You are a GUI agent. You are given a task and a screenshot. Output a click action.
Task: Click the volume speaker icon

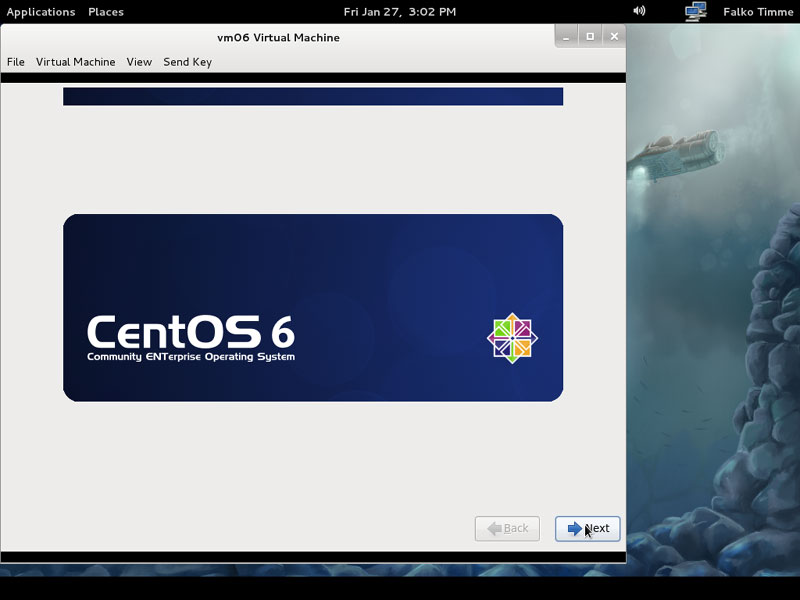[639, 11]
